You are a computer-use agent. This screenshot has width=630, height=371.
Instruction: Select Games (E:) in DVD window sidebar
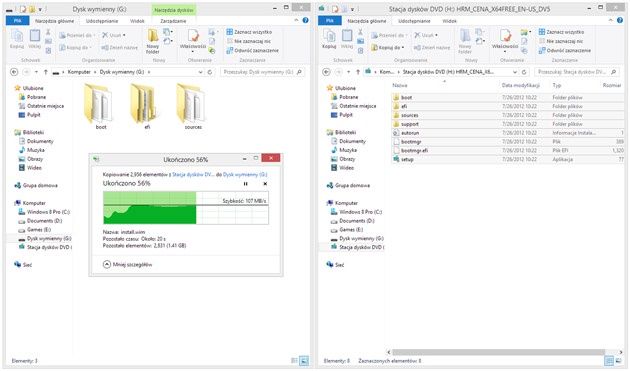pyautogui.click(x=347, y=230)
